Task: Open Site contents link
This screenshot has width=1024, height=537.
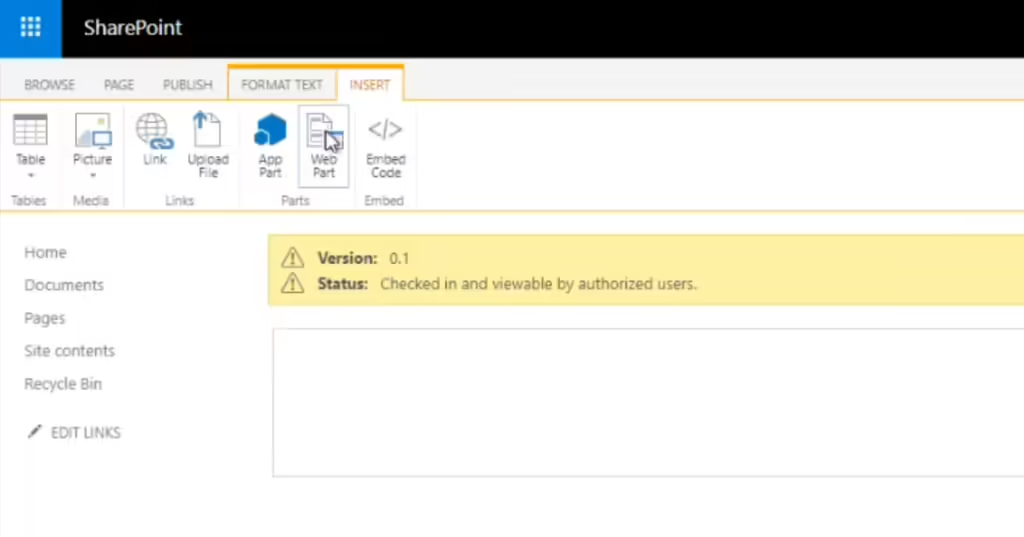Action: click(x=69, y=351)
